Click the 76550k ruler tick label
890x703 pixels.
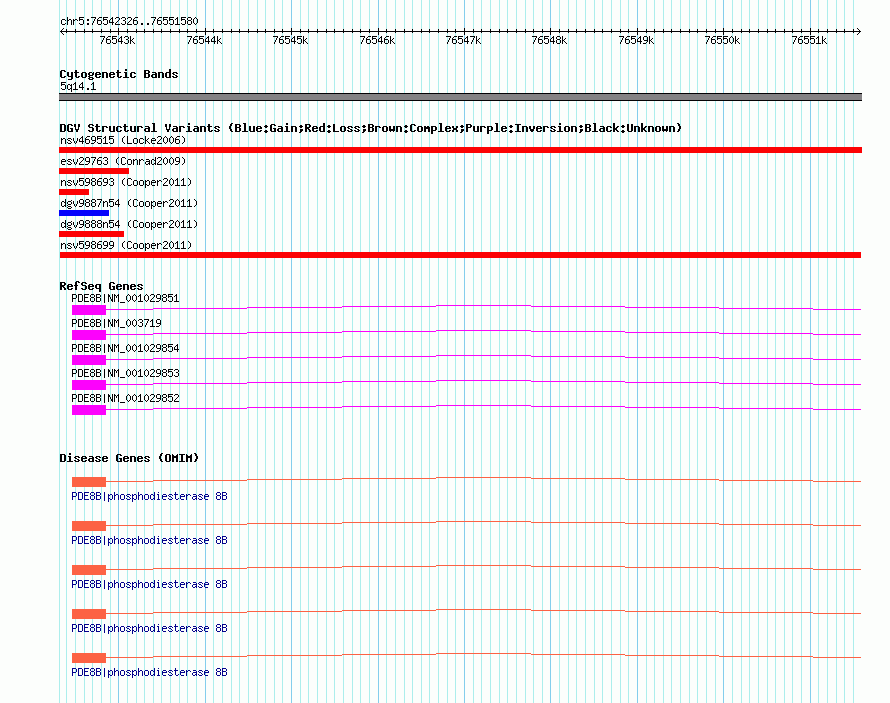point(722,40)
